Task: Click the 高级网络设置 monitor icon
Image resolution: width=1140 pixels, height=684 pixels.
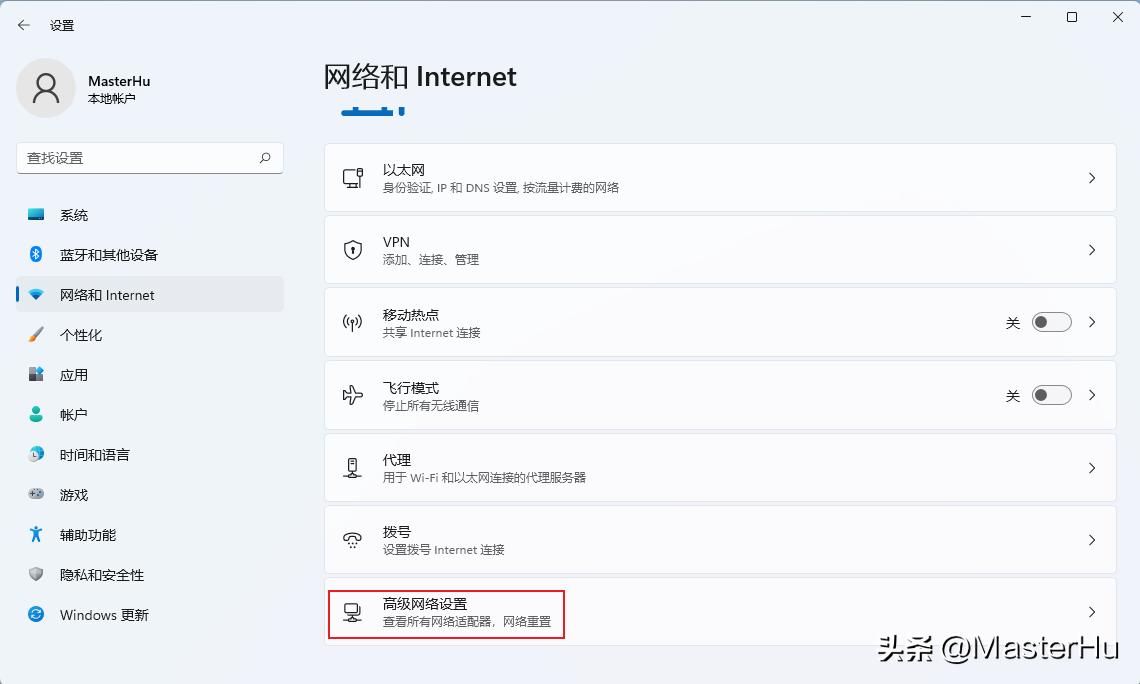Action: coord(353,613)
